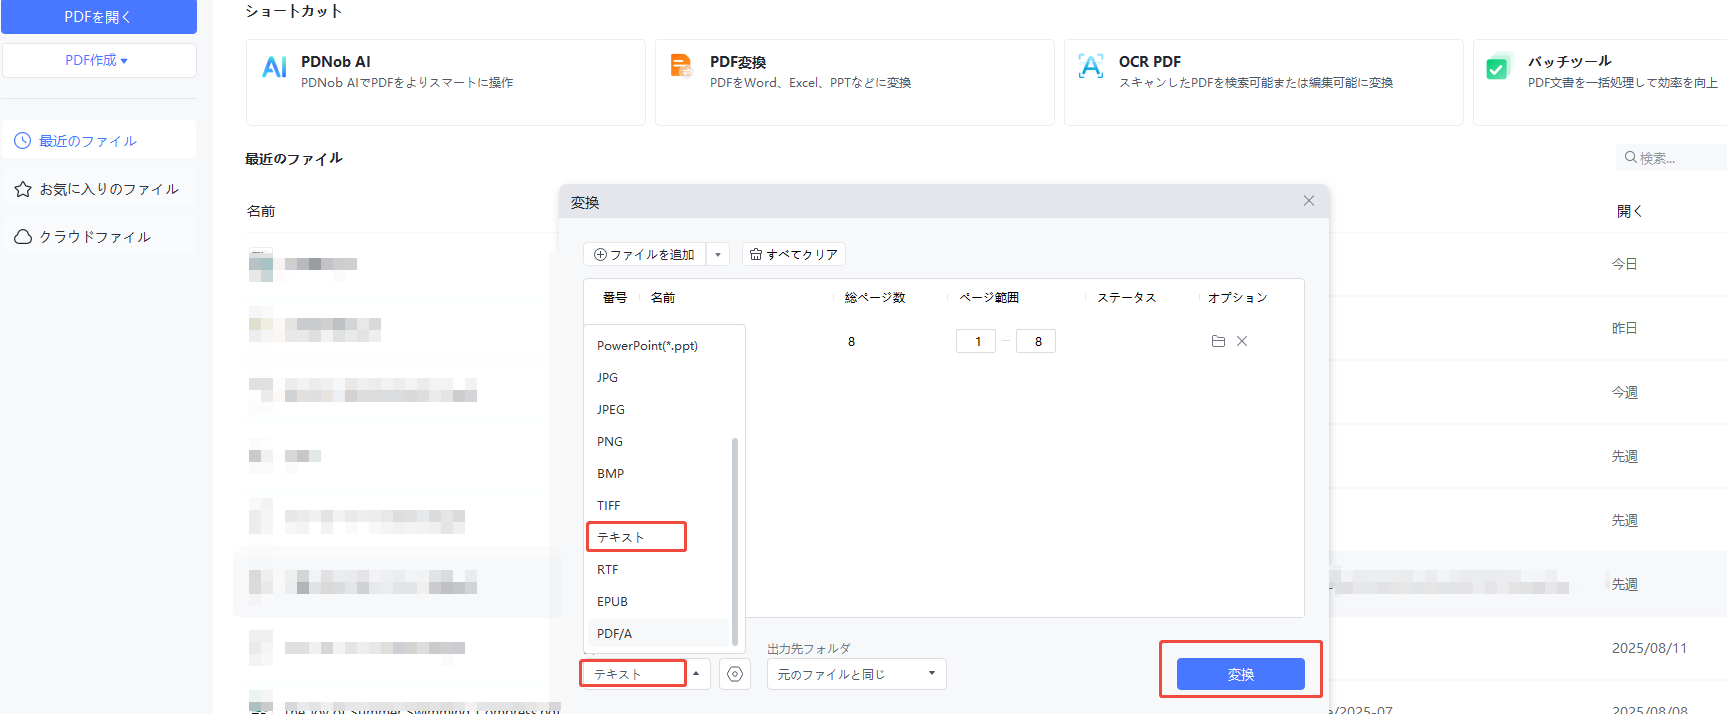
Task: Click the blue 変換 button
Action: tap(1241, 674)
